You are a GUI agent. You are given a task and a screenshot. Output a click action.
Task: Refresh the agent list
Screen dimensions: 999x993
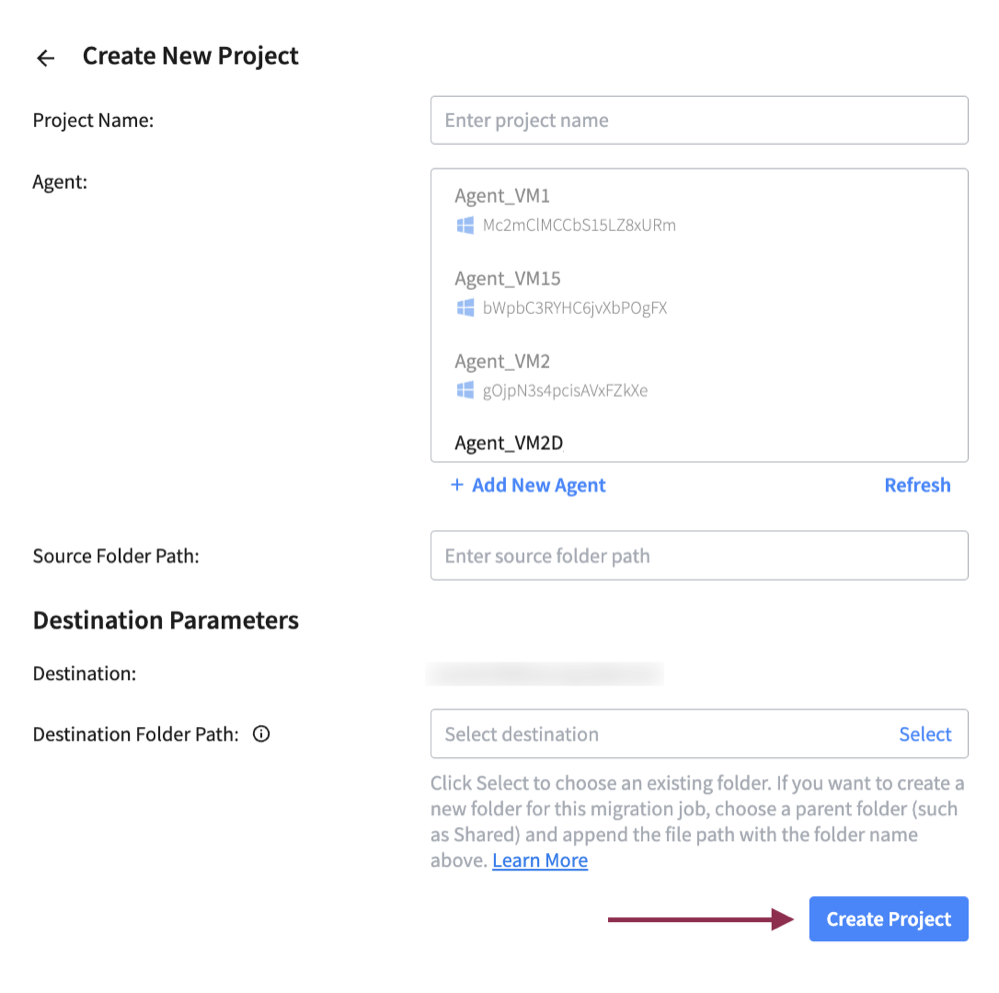point(917,485)
